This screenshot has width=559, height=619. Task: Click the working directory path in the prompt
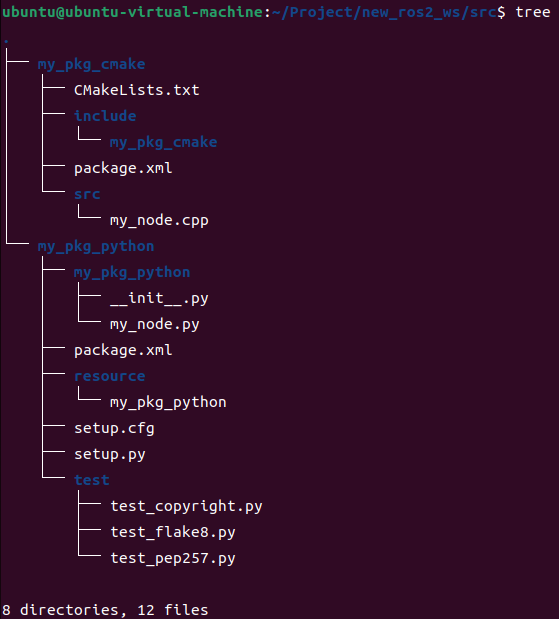[x=384, y=12]
